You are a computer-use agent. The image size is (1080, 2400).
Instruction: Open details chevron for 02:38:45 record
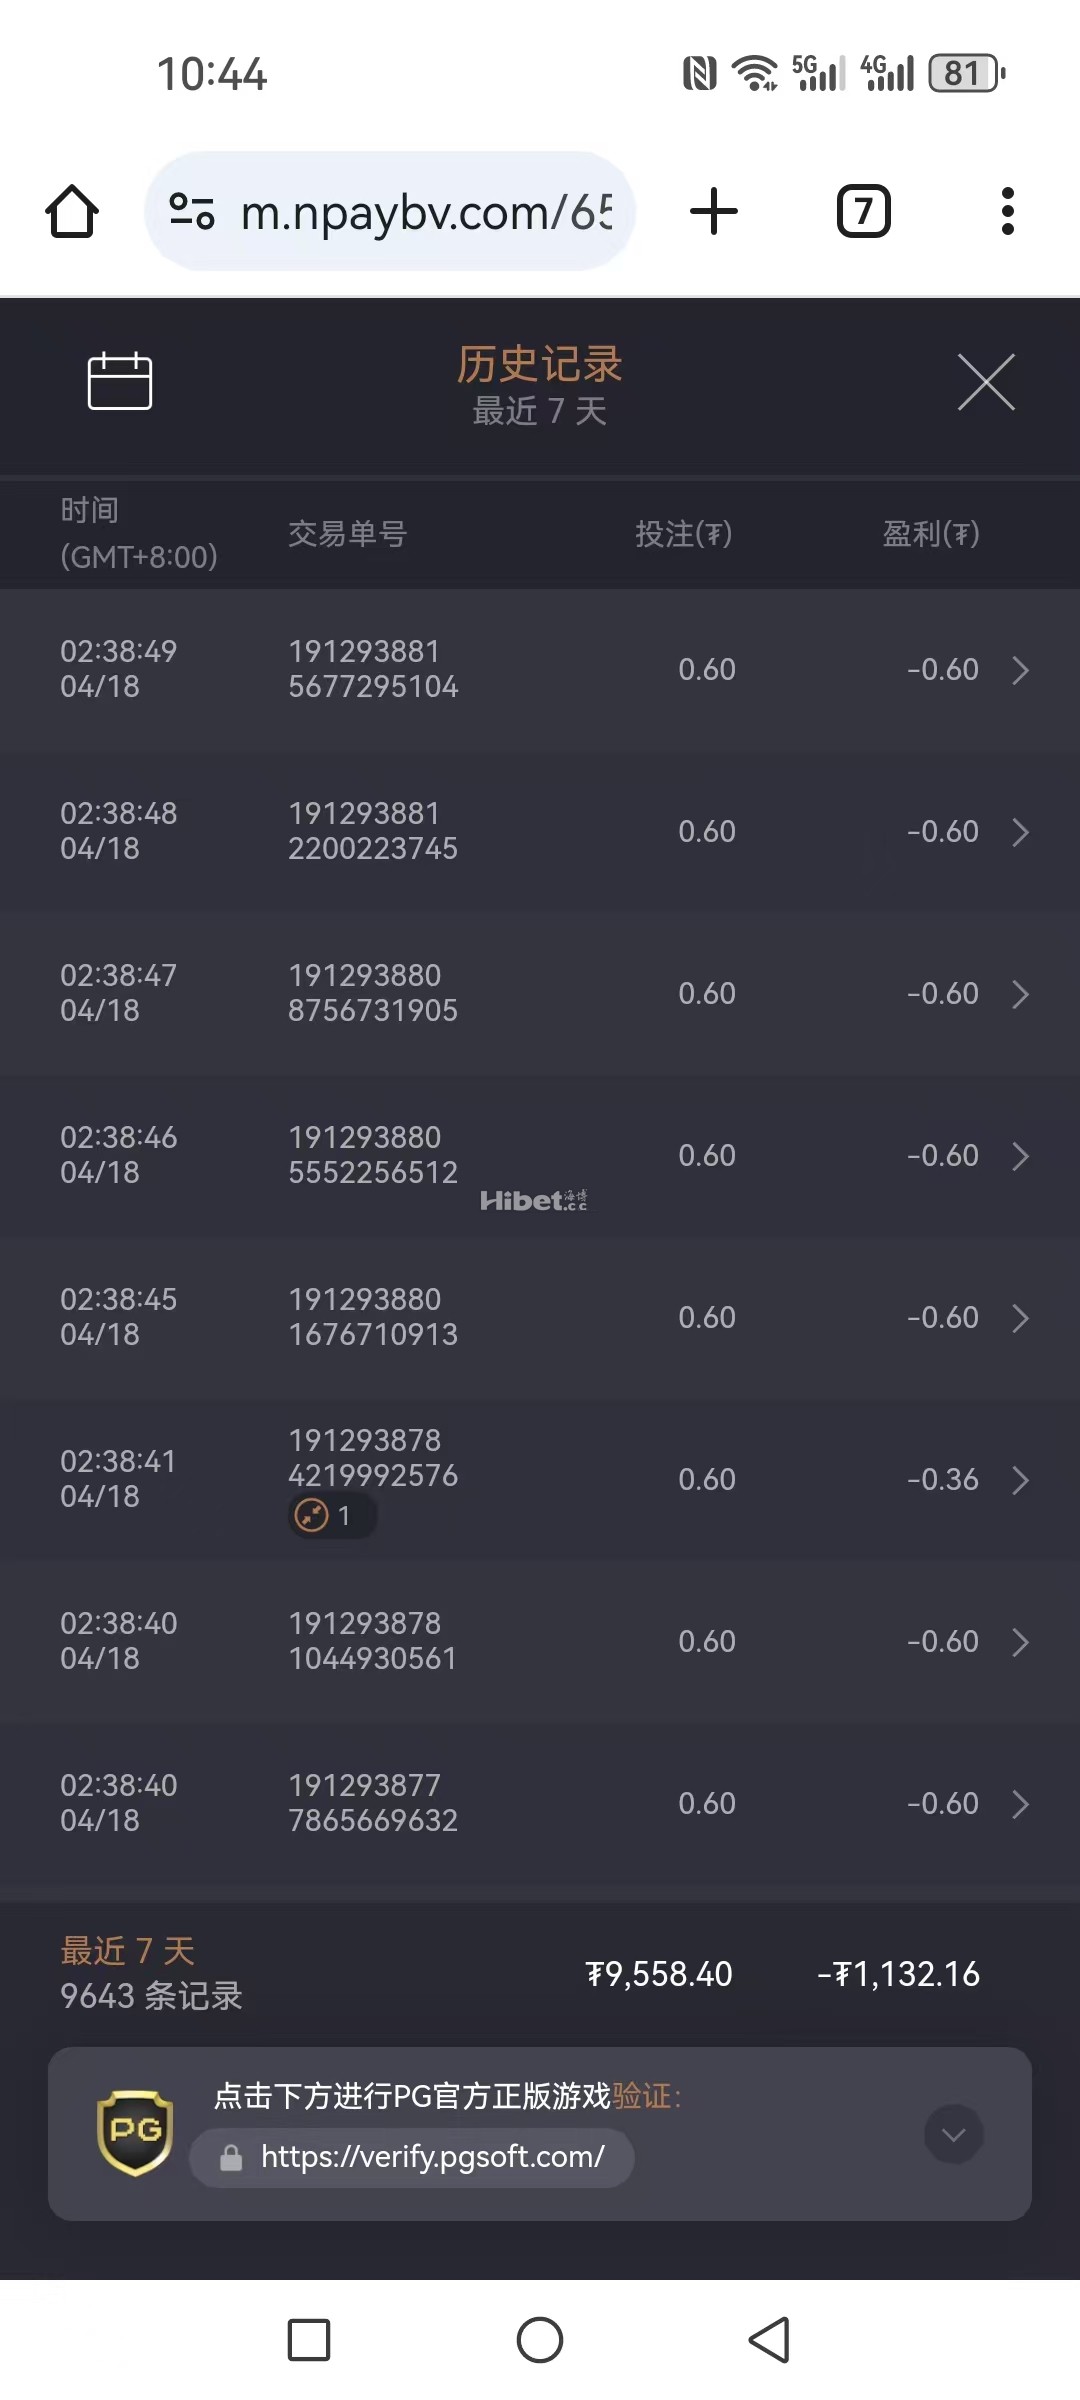point(1020,1318)
